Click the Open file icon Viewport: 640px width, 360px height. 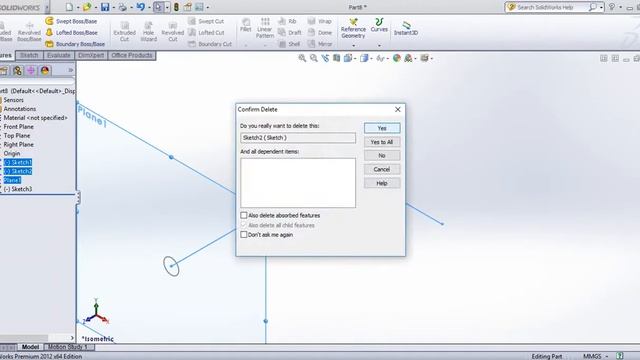tap(87, 7)
